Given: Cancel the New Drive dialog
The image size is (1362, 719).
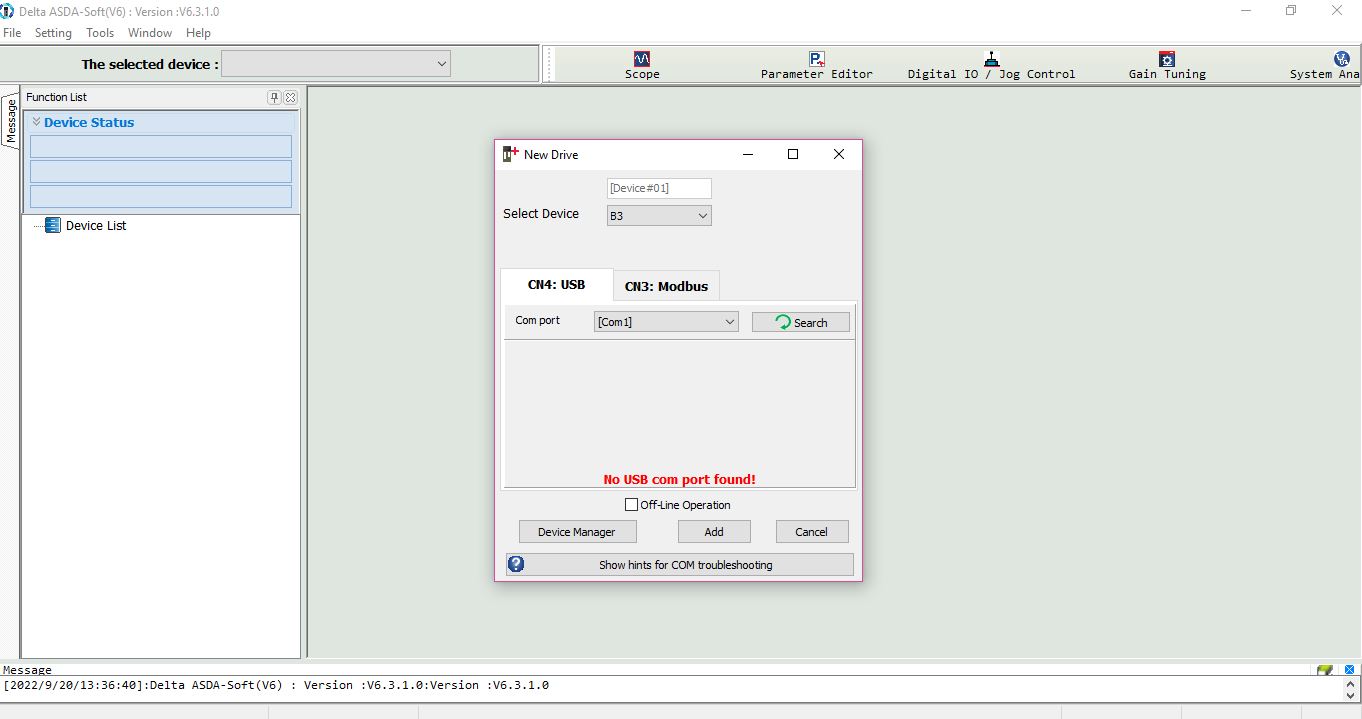Looking at the screenshot, I should point(811,532).
